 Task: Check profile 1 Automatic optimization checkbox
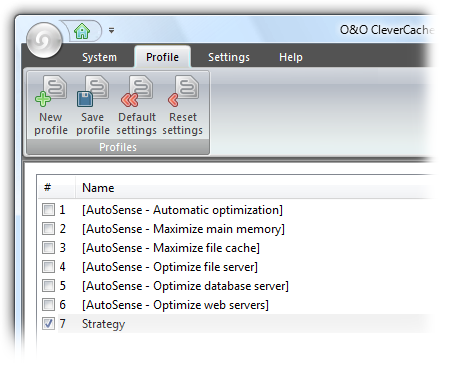click(x=48, y=210)
